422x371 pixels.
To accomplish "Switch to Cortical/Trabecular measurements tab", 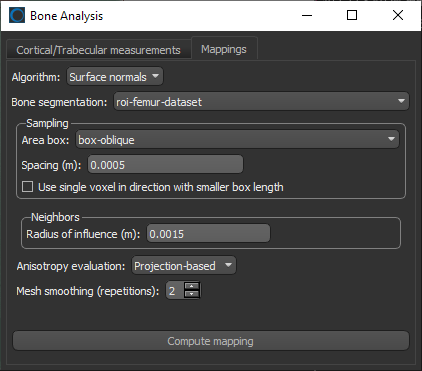I will (x=99, y=50).
